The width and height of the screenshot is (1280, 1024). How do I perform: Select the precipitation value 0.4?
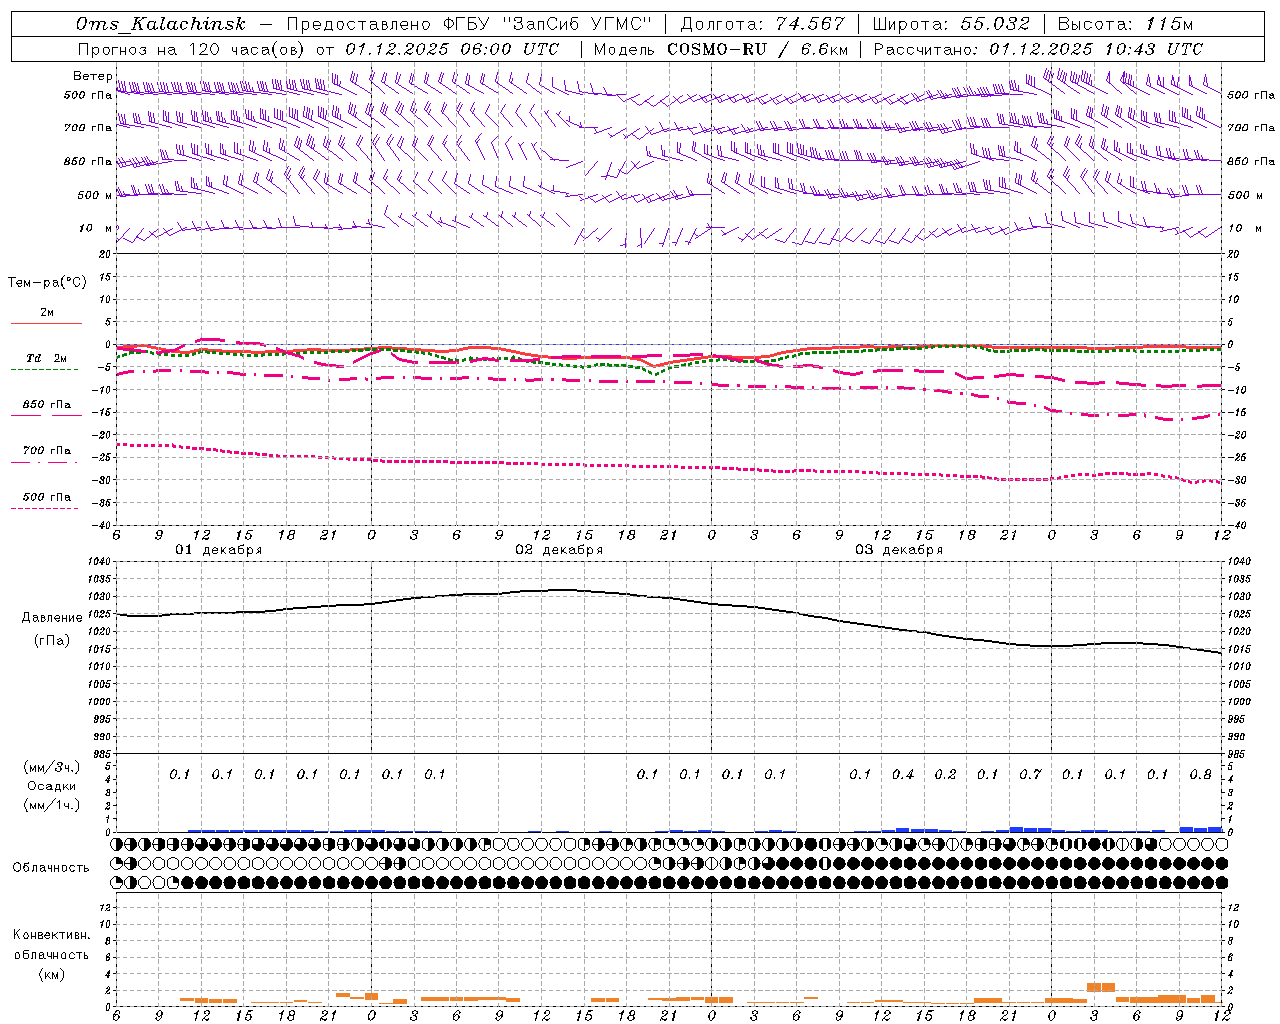[x=903, y=775]
